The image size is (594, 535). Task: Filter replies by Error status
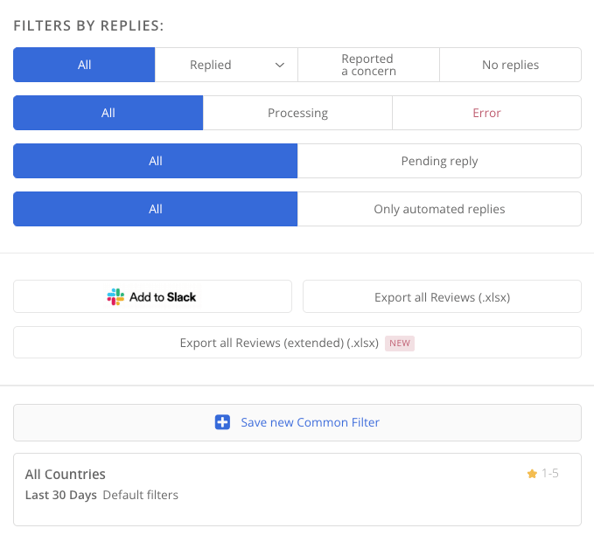coord(487,113)
